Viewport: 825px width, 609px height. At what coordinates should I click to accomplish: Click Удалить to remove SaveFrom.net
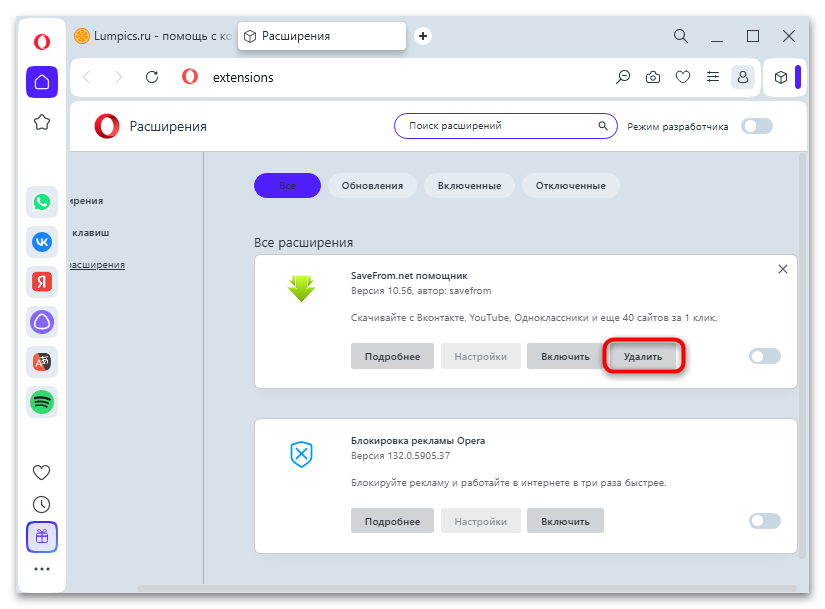coord(643,356)
